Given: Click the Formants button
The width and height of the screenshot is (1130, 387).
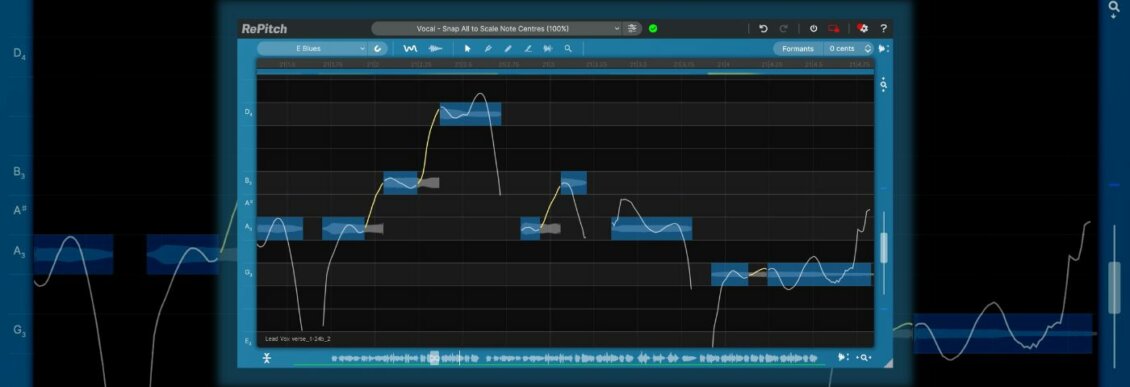Looking at the screenshot, I should (x=798, y=48).
